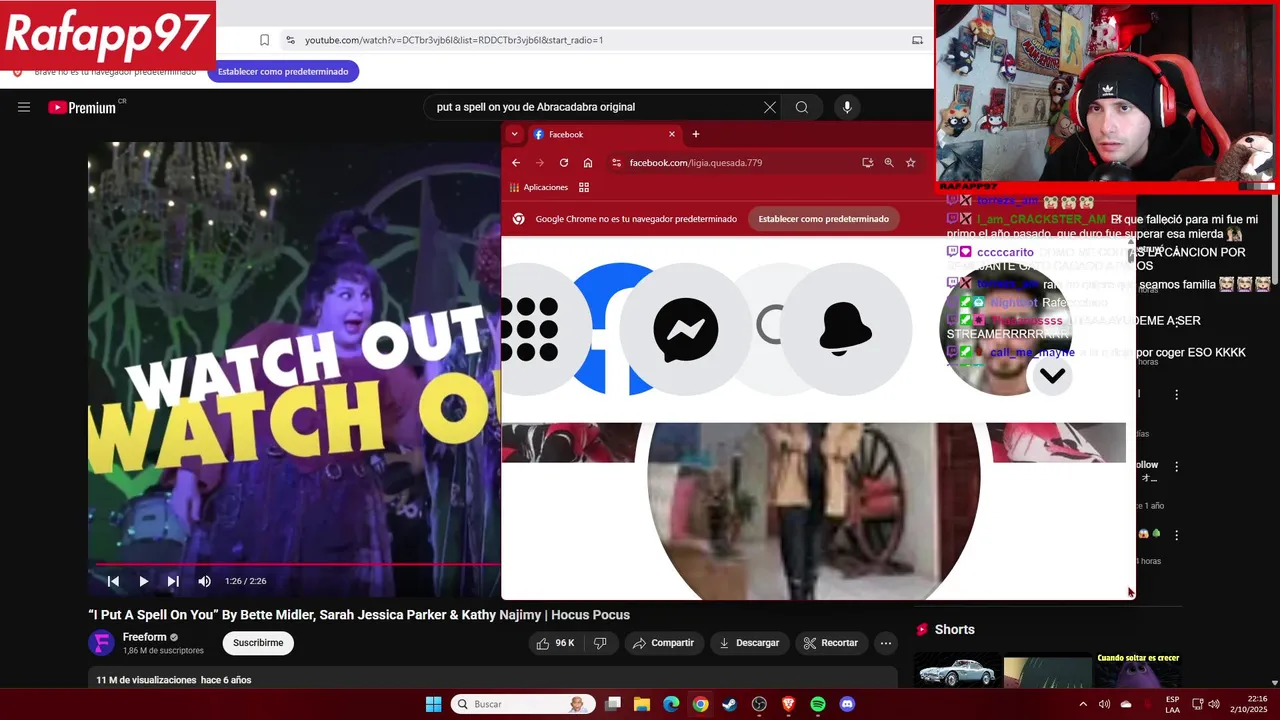Skip to the next video in player
Image resolution: width=1280 pixels, height=720 pixels.
click(x=173, y=581)
